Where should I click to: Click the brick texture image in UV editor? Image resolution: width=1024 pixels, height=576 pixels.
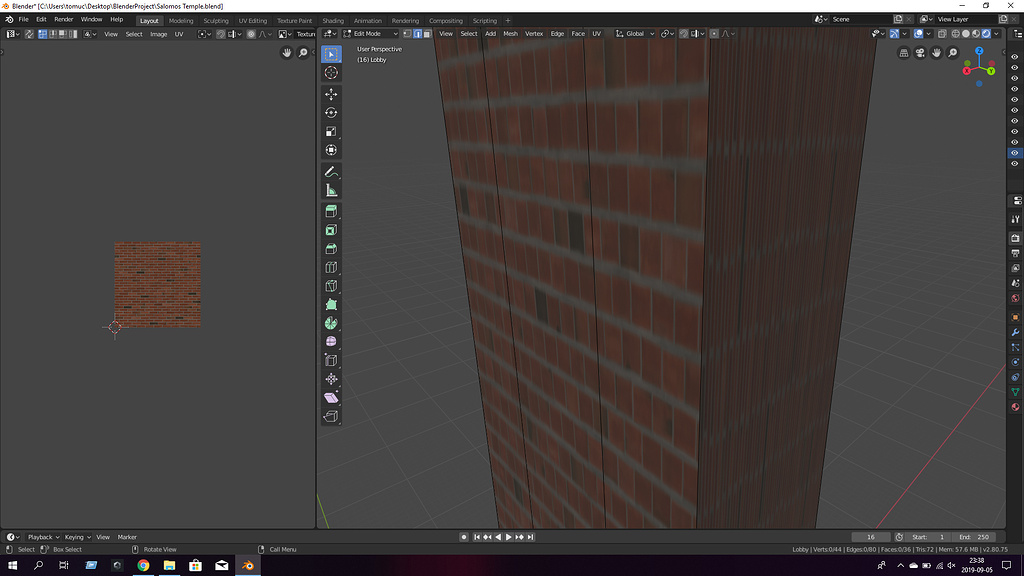tap(157, 285)
